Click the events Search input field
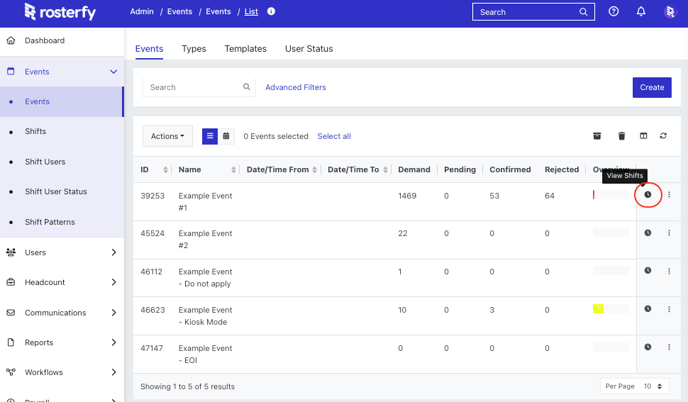Image resolution: width=688 pixels, height=402 pixels. tap(194, 87)
